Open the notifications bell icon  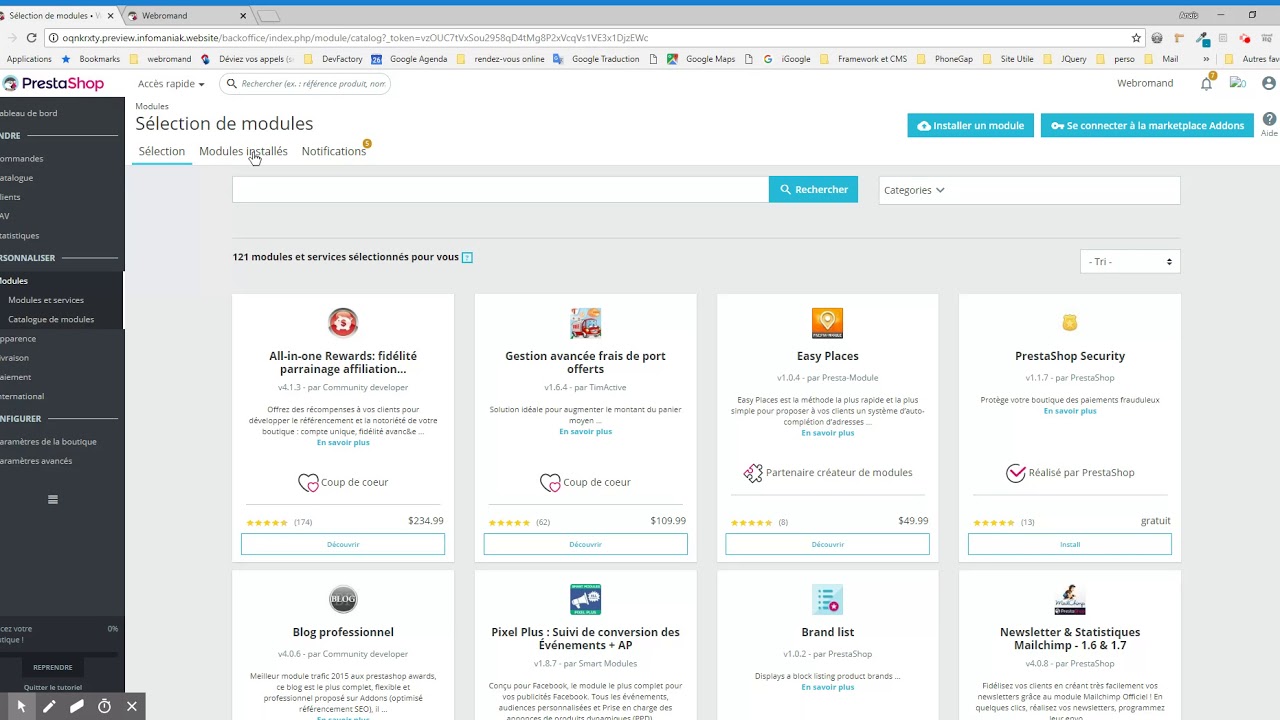(1207, 84)
